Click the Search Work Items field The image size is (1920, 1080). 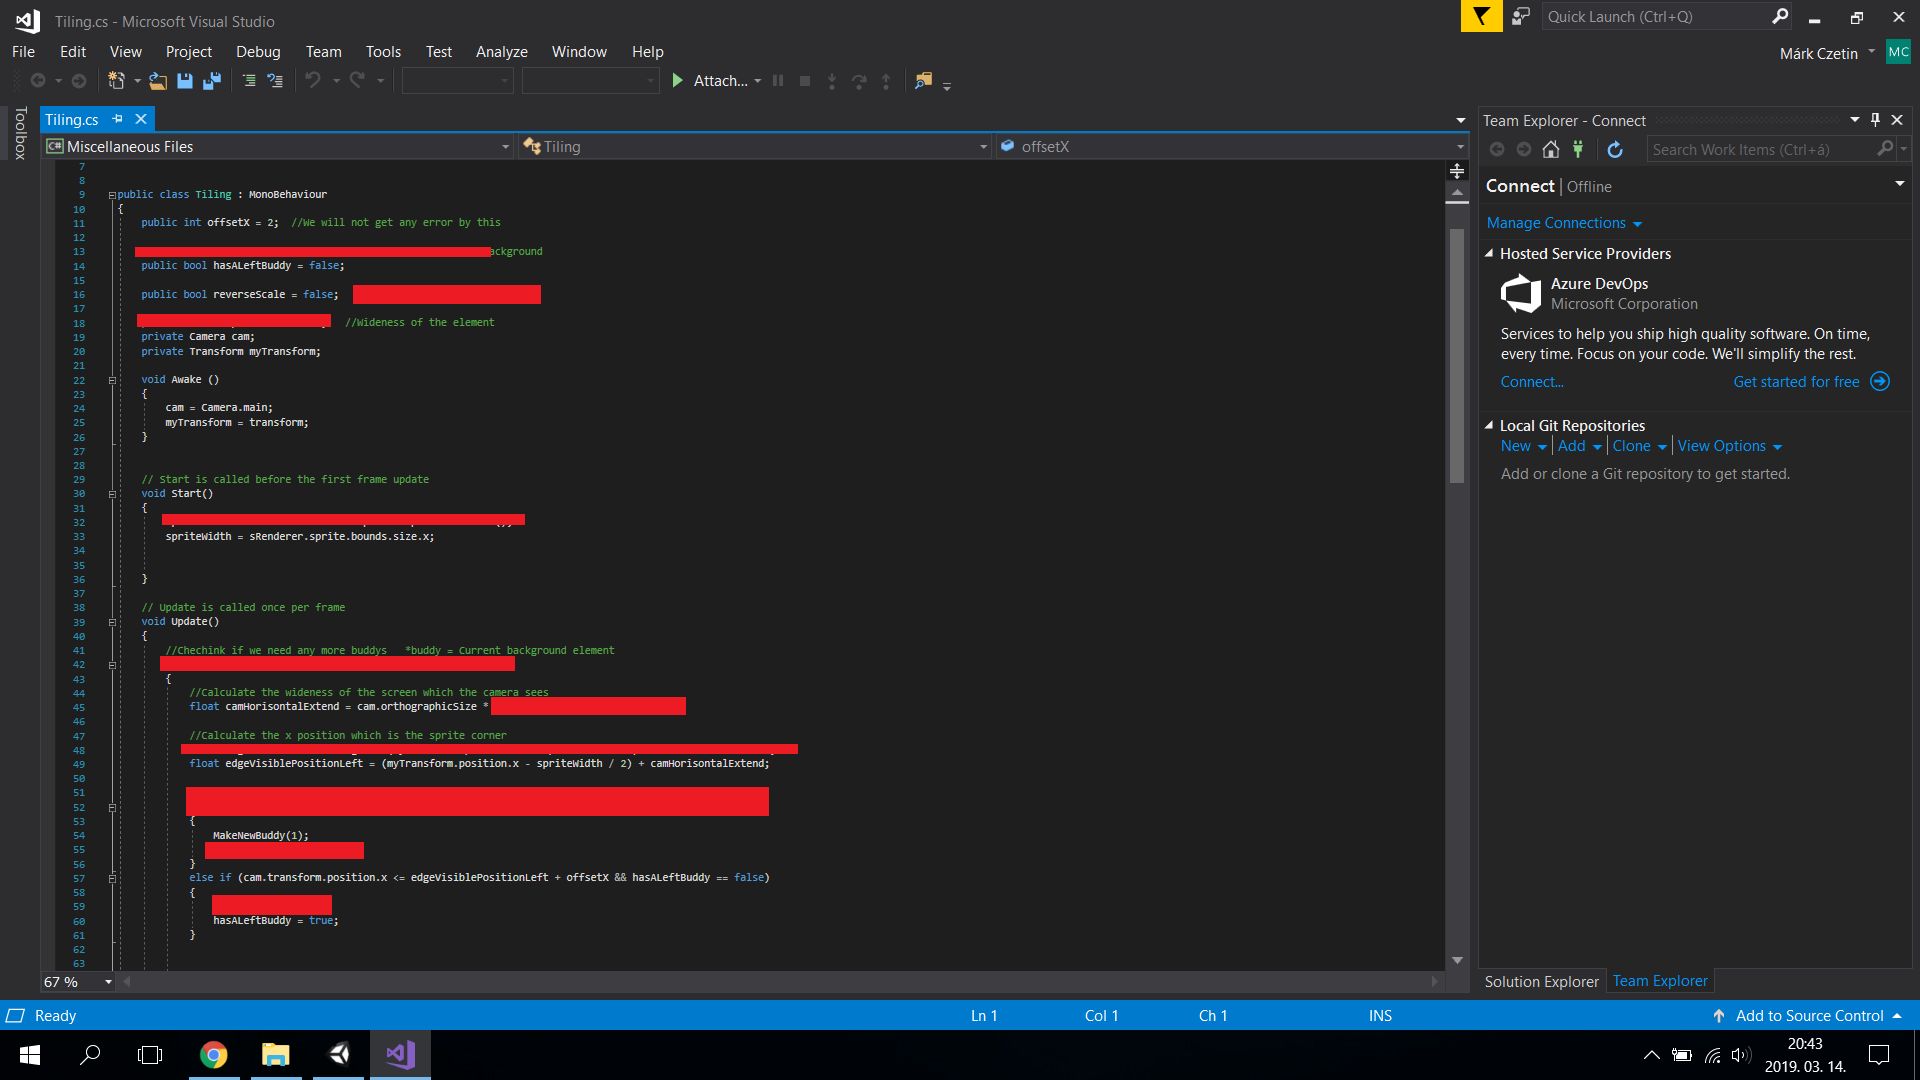(x=1760, y=150)
